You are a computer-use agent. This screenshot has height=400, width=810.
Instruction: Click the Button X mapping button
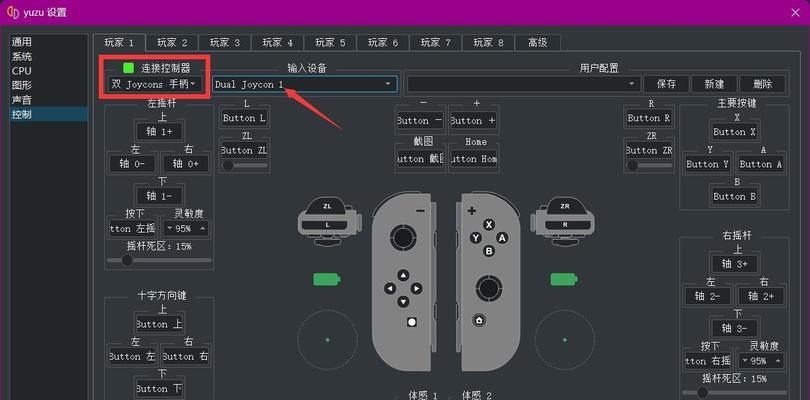coord(734,132)
